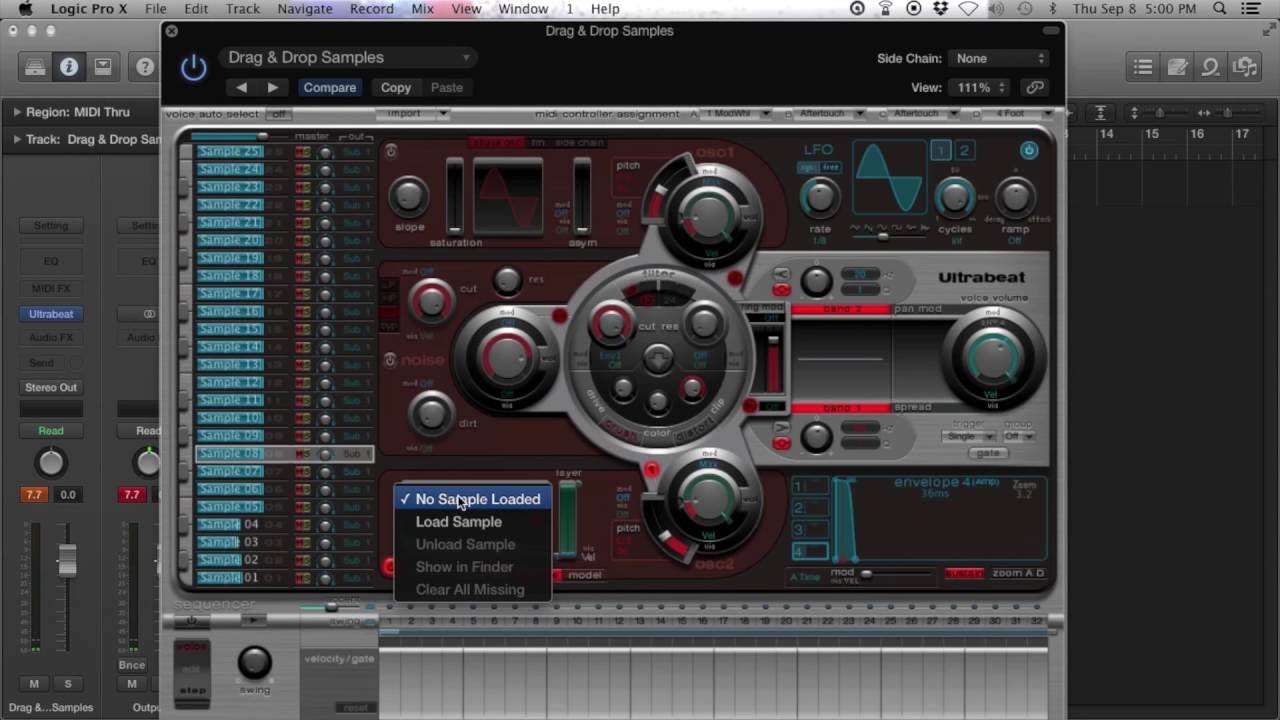Go to the next preset arrow
The height and width of the screenshot is (720, 1280).
coord(272,87)
